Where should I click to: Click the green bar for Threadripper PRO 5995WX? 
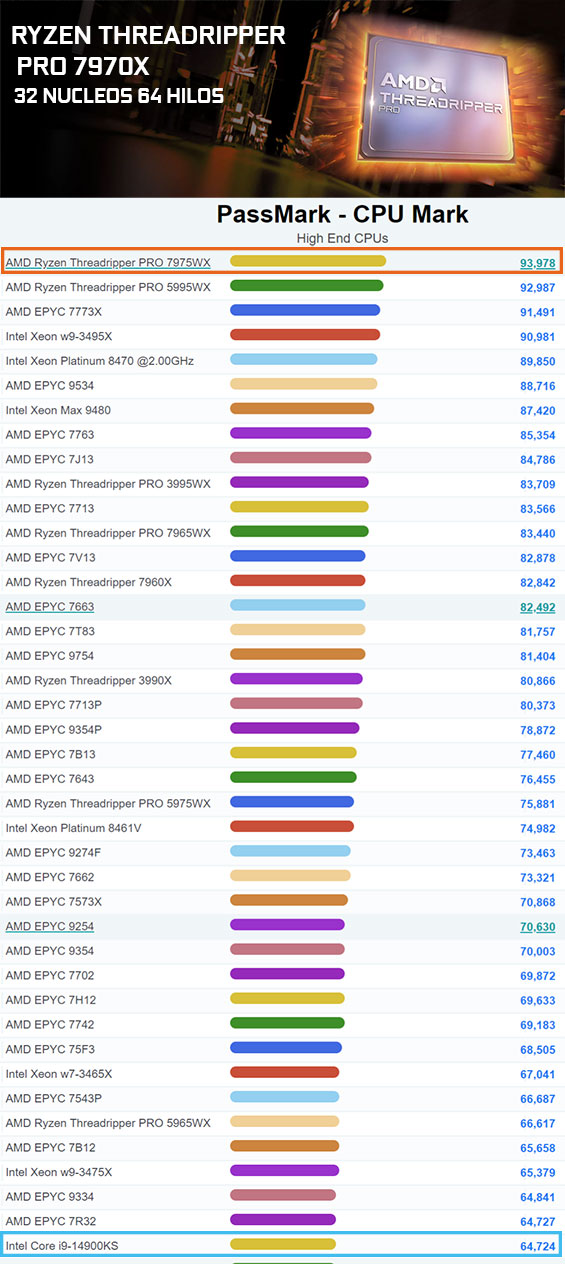(307, 286)
